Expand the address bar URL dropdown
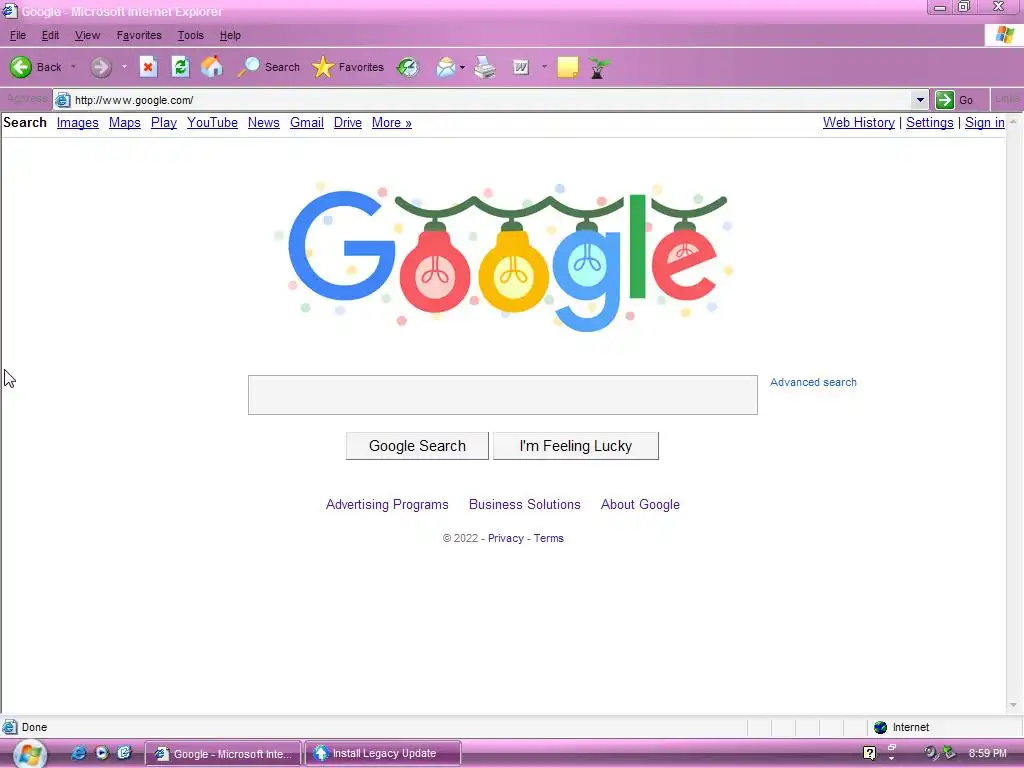 [920, 100]
